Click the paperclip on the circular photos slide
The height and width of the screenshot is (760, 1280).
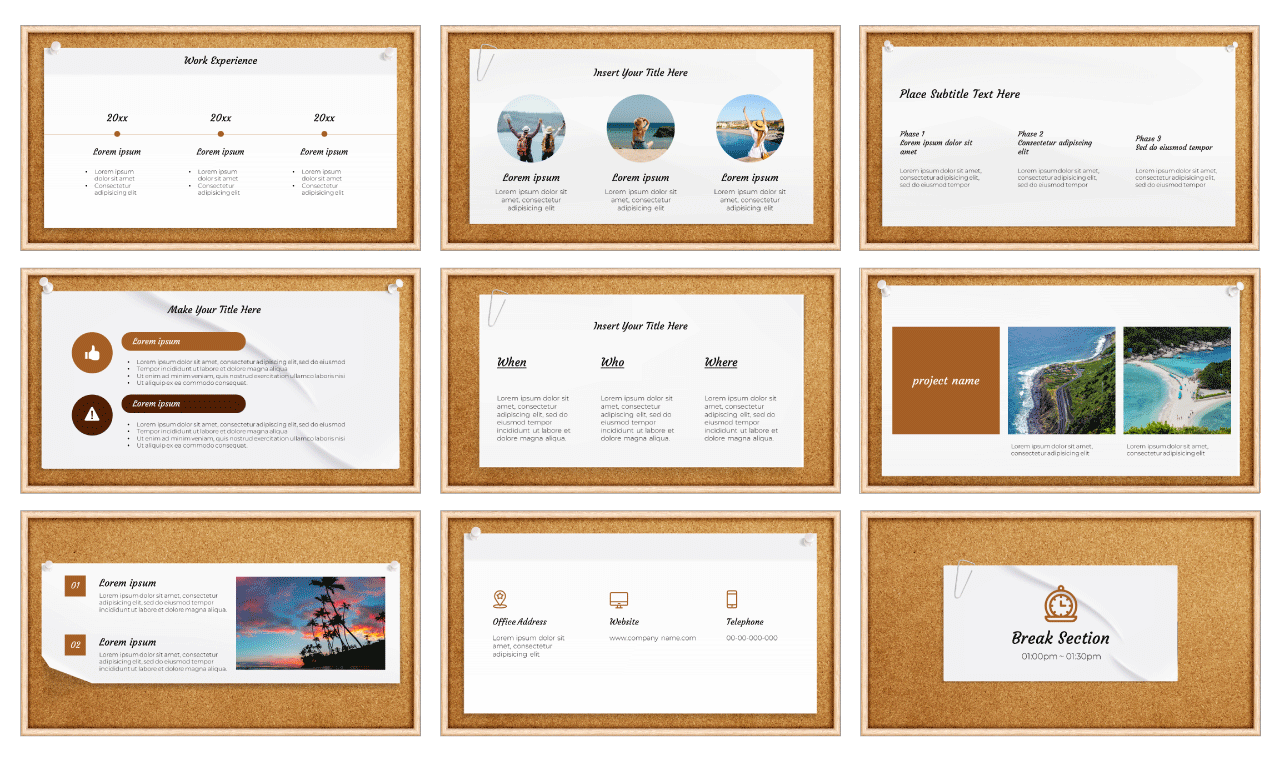tap(485, 62)
